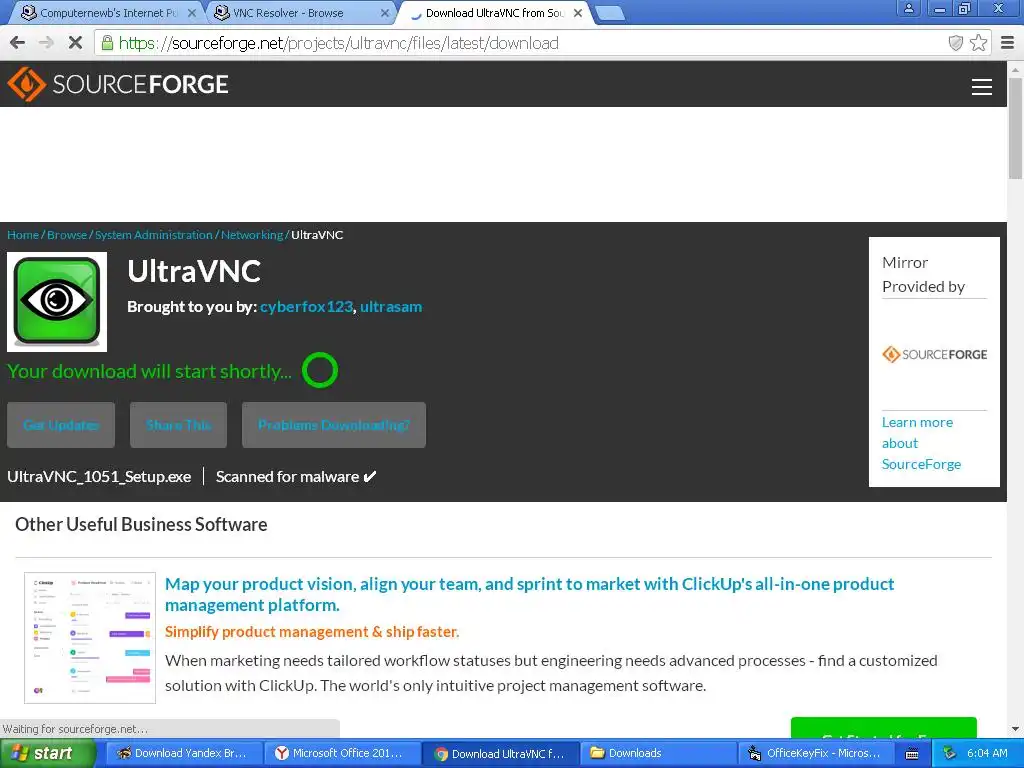Click the UltraVNC_1051_Setup.exe filename text
Image resolution: width=1024 pixels, height=768 pixels.
[x=99, y=477]
